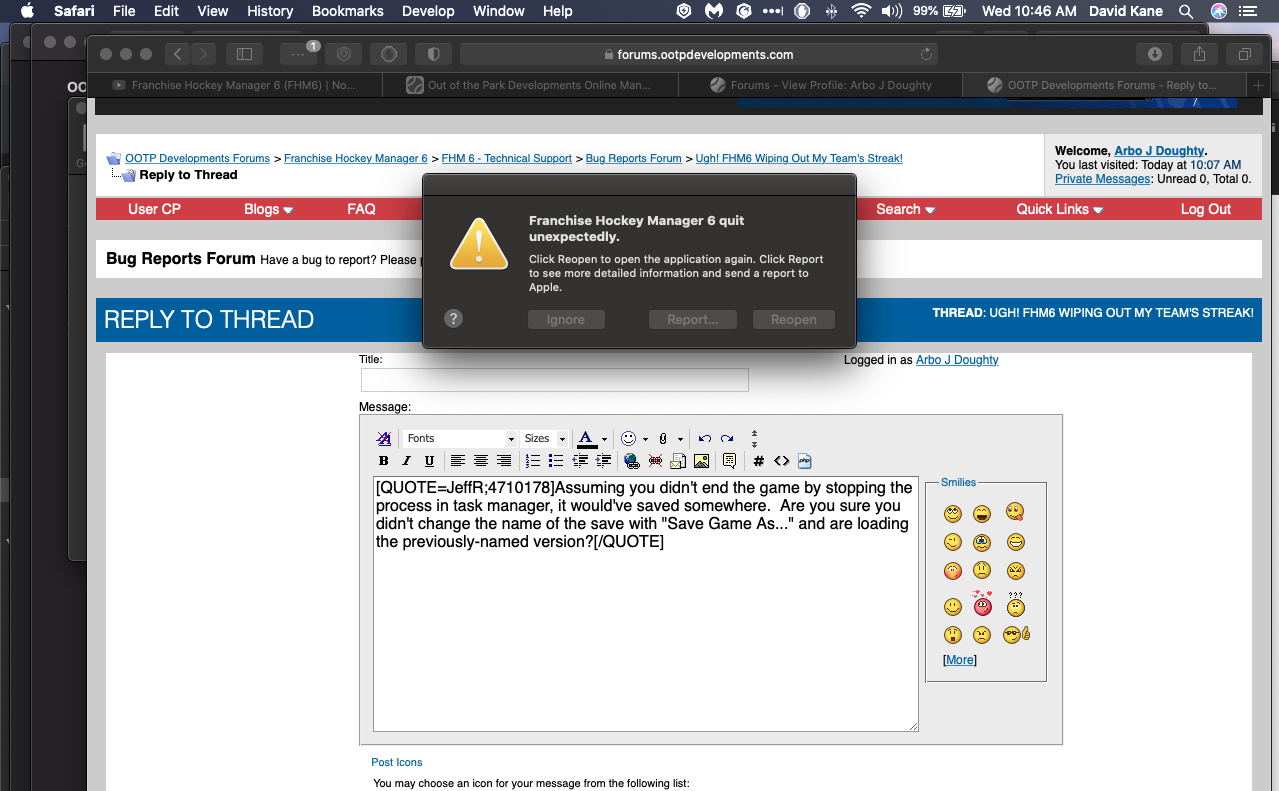Toggle underline formatting in the editor
1279x791 pixels.
429,461
